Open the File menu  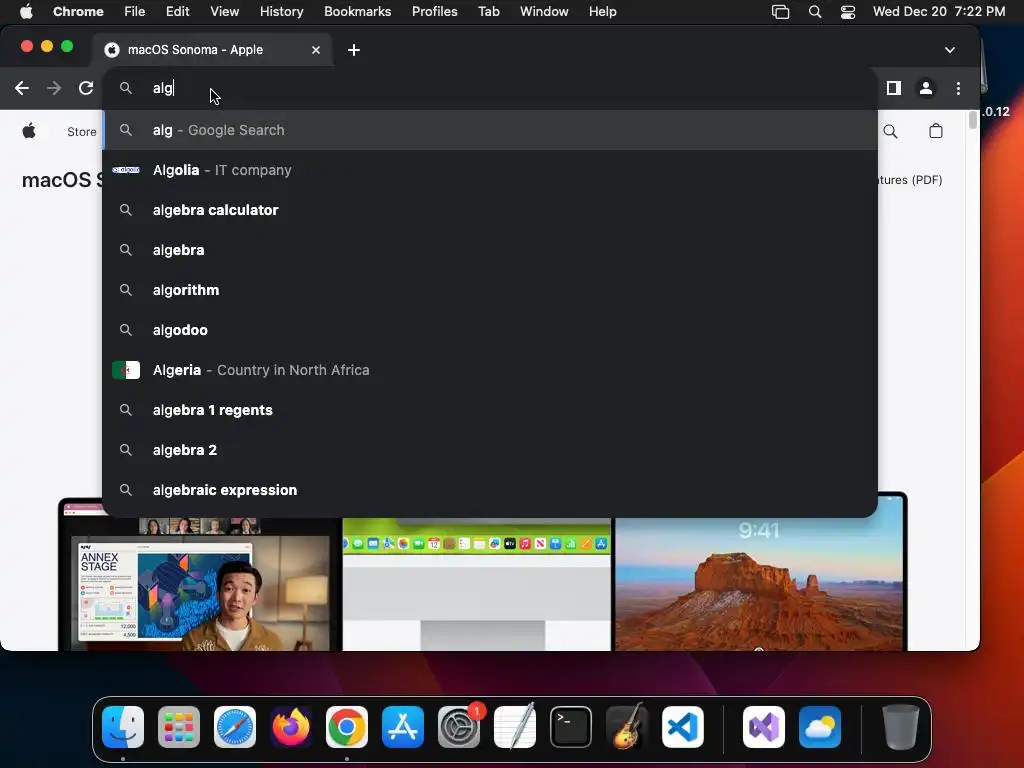click(135, 11)
